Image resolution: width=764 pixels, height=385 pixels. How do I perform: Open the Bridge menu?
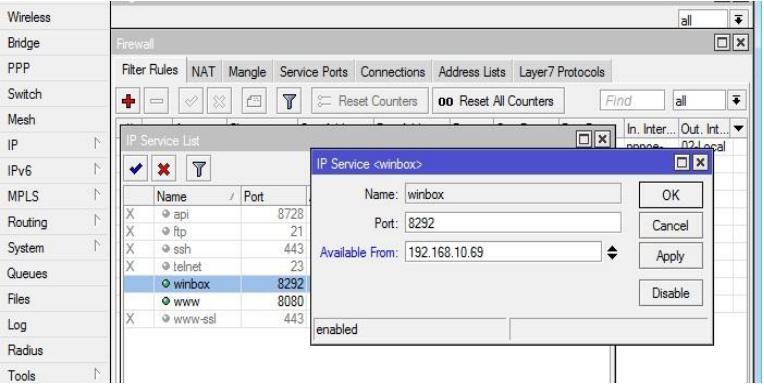(55, 43)
